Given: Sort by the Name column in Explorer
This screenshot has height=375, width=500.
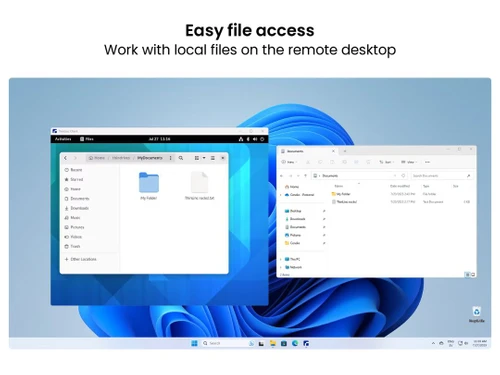Looking at the screenshot, I should coord(339,186).
